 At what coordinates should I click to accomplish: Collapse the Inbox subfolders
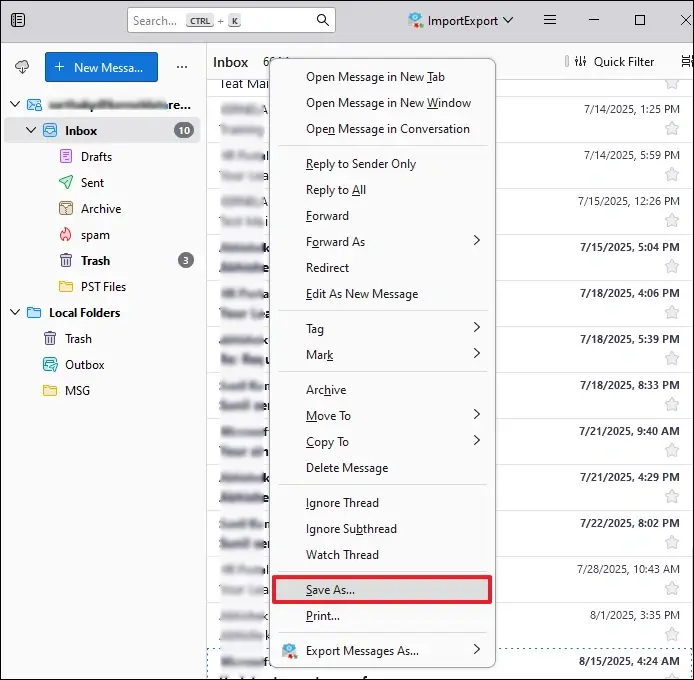pyautogui.click(x=31, y=130)
